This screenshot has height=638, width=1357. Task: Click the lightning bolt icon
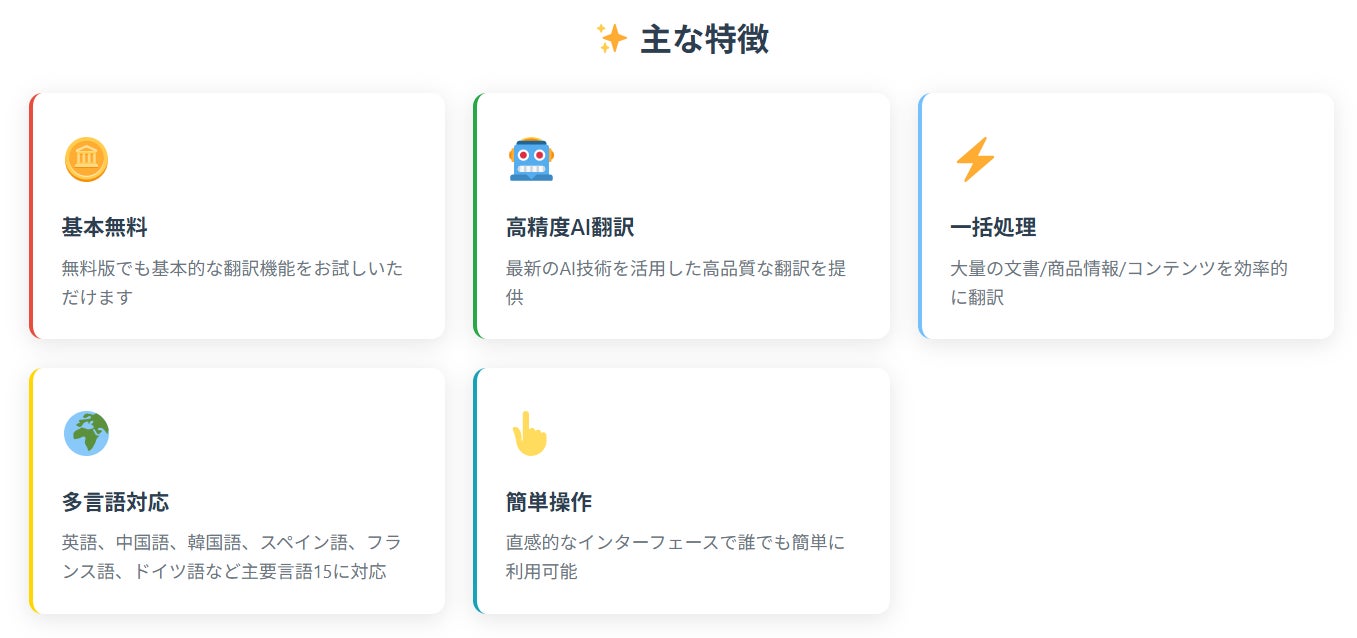[975, 160]
